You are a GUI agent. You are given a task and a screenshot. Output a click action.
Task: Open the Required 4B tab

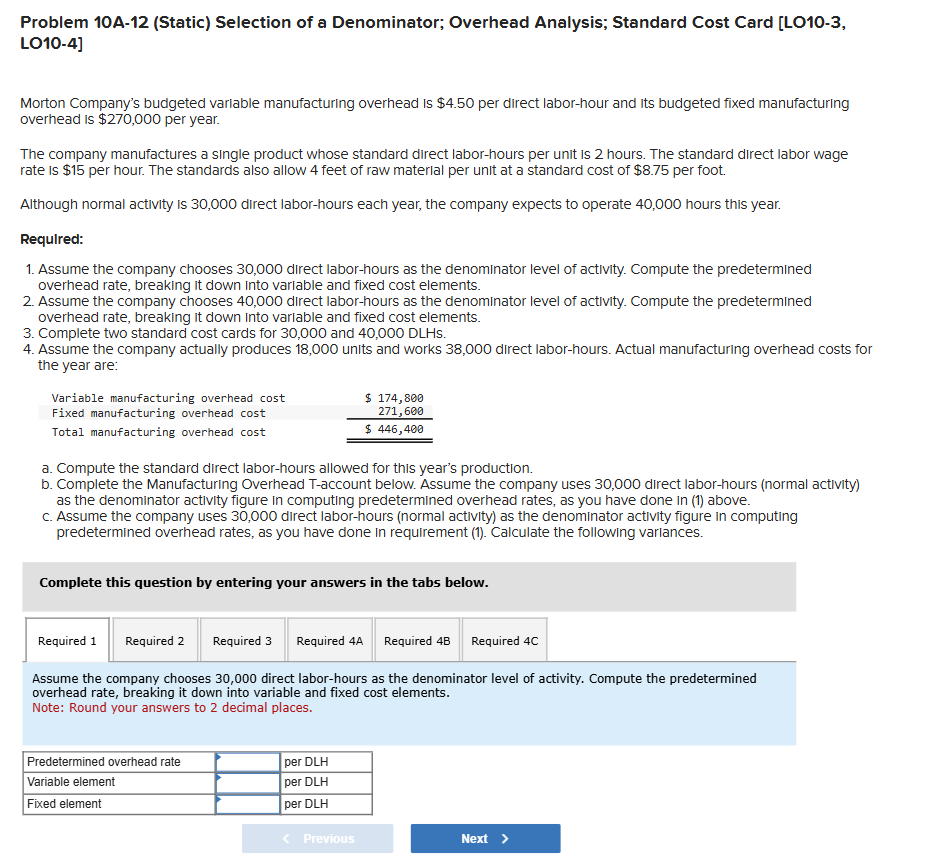point(417,640)
